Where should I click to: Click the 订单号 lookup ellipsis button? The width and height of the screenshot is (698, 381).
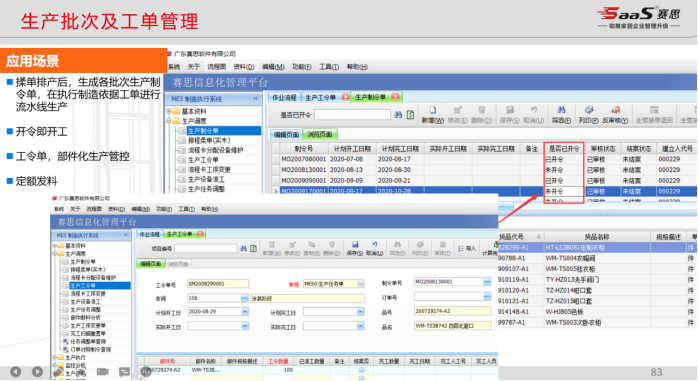tap(487, 296)
